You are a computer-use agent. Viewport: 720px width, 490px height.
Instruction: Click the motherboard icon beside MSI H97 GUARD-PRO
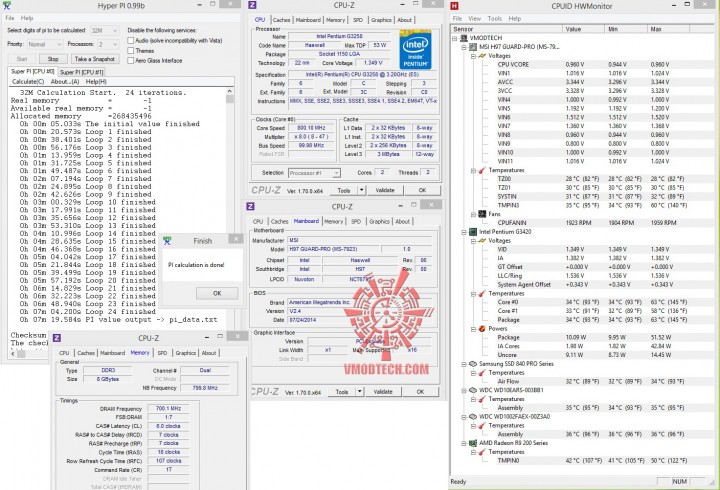click(472, 47)
